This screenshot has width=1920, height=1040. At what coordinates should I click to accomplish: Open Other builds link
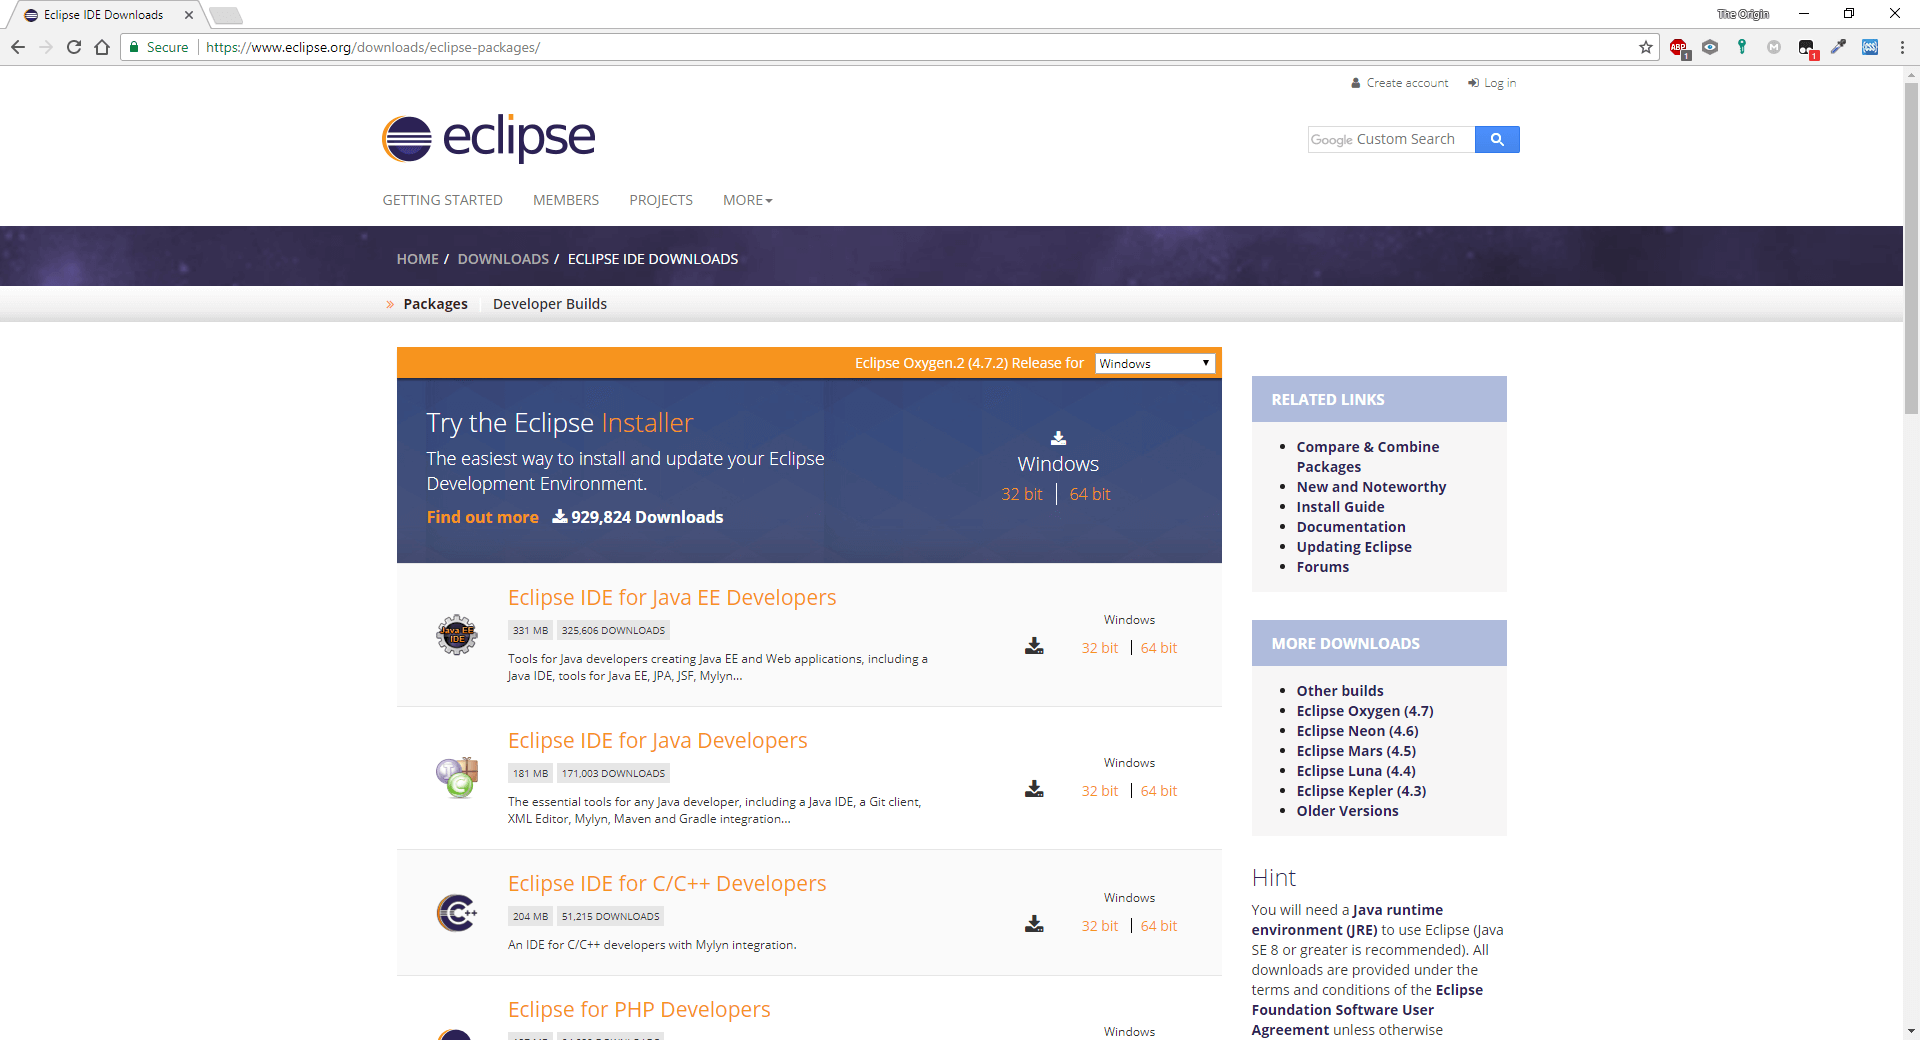pyautogui.click(x=1340, y=691)
